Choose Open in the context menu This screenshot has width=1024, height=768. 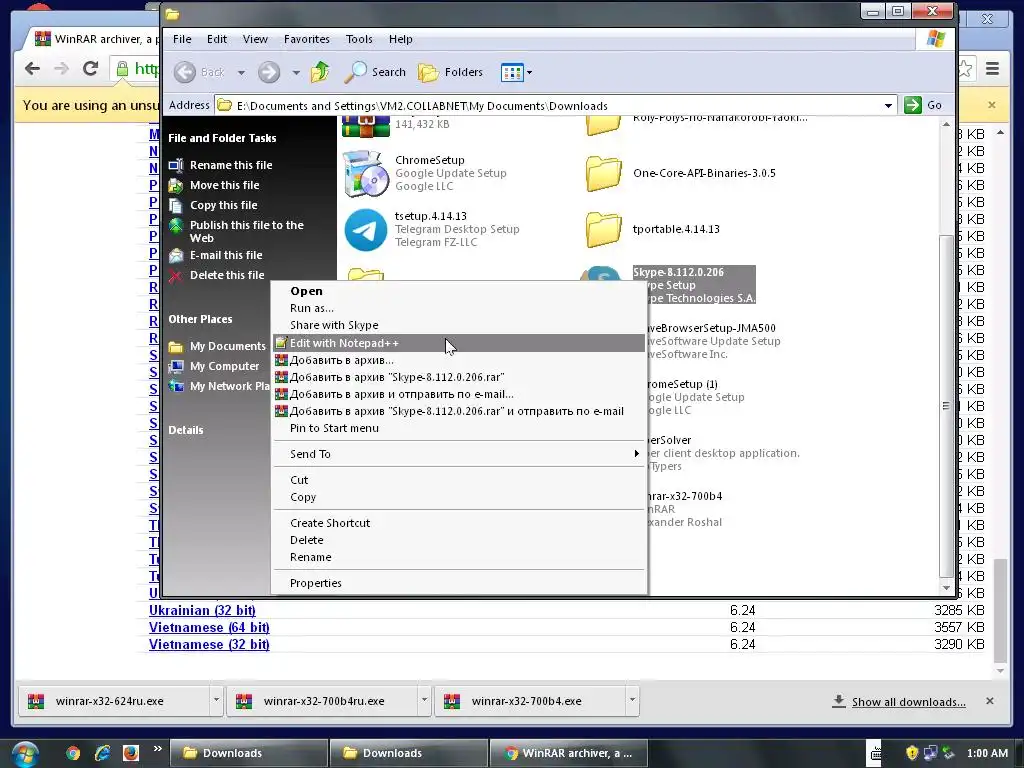pos(459,291)
